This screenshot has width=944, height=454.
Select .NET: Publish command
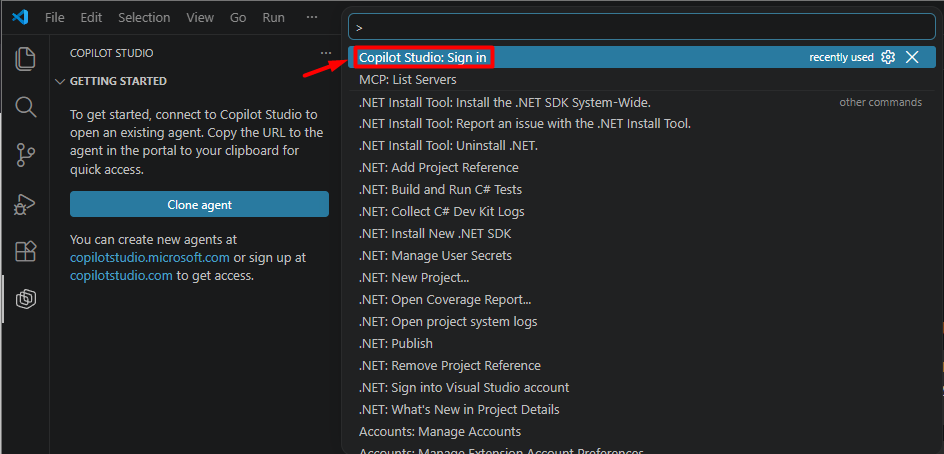point(642,343)
